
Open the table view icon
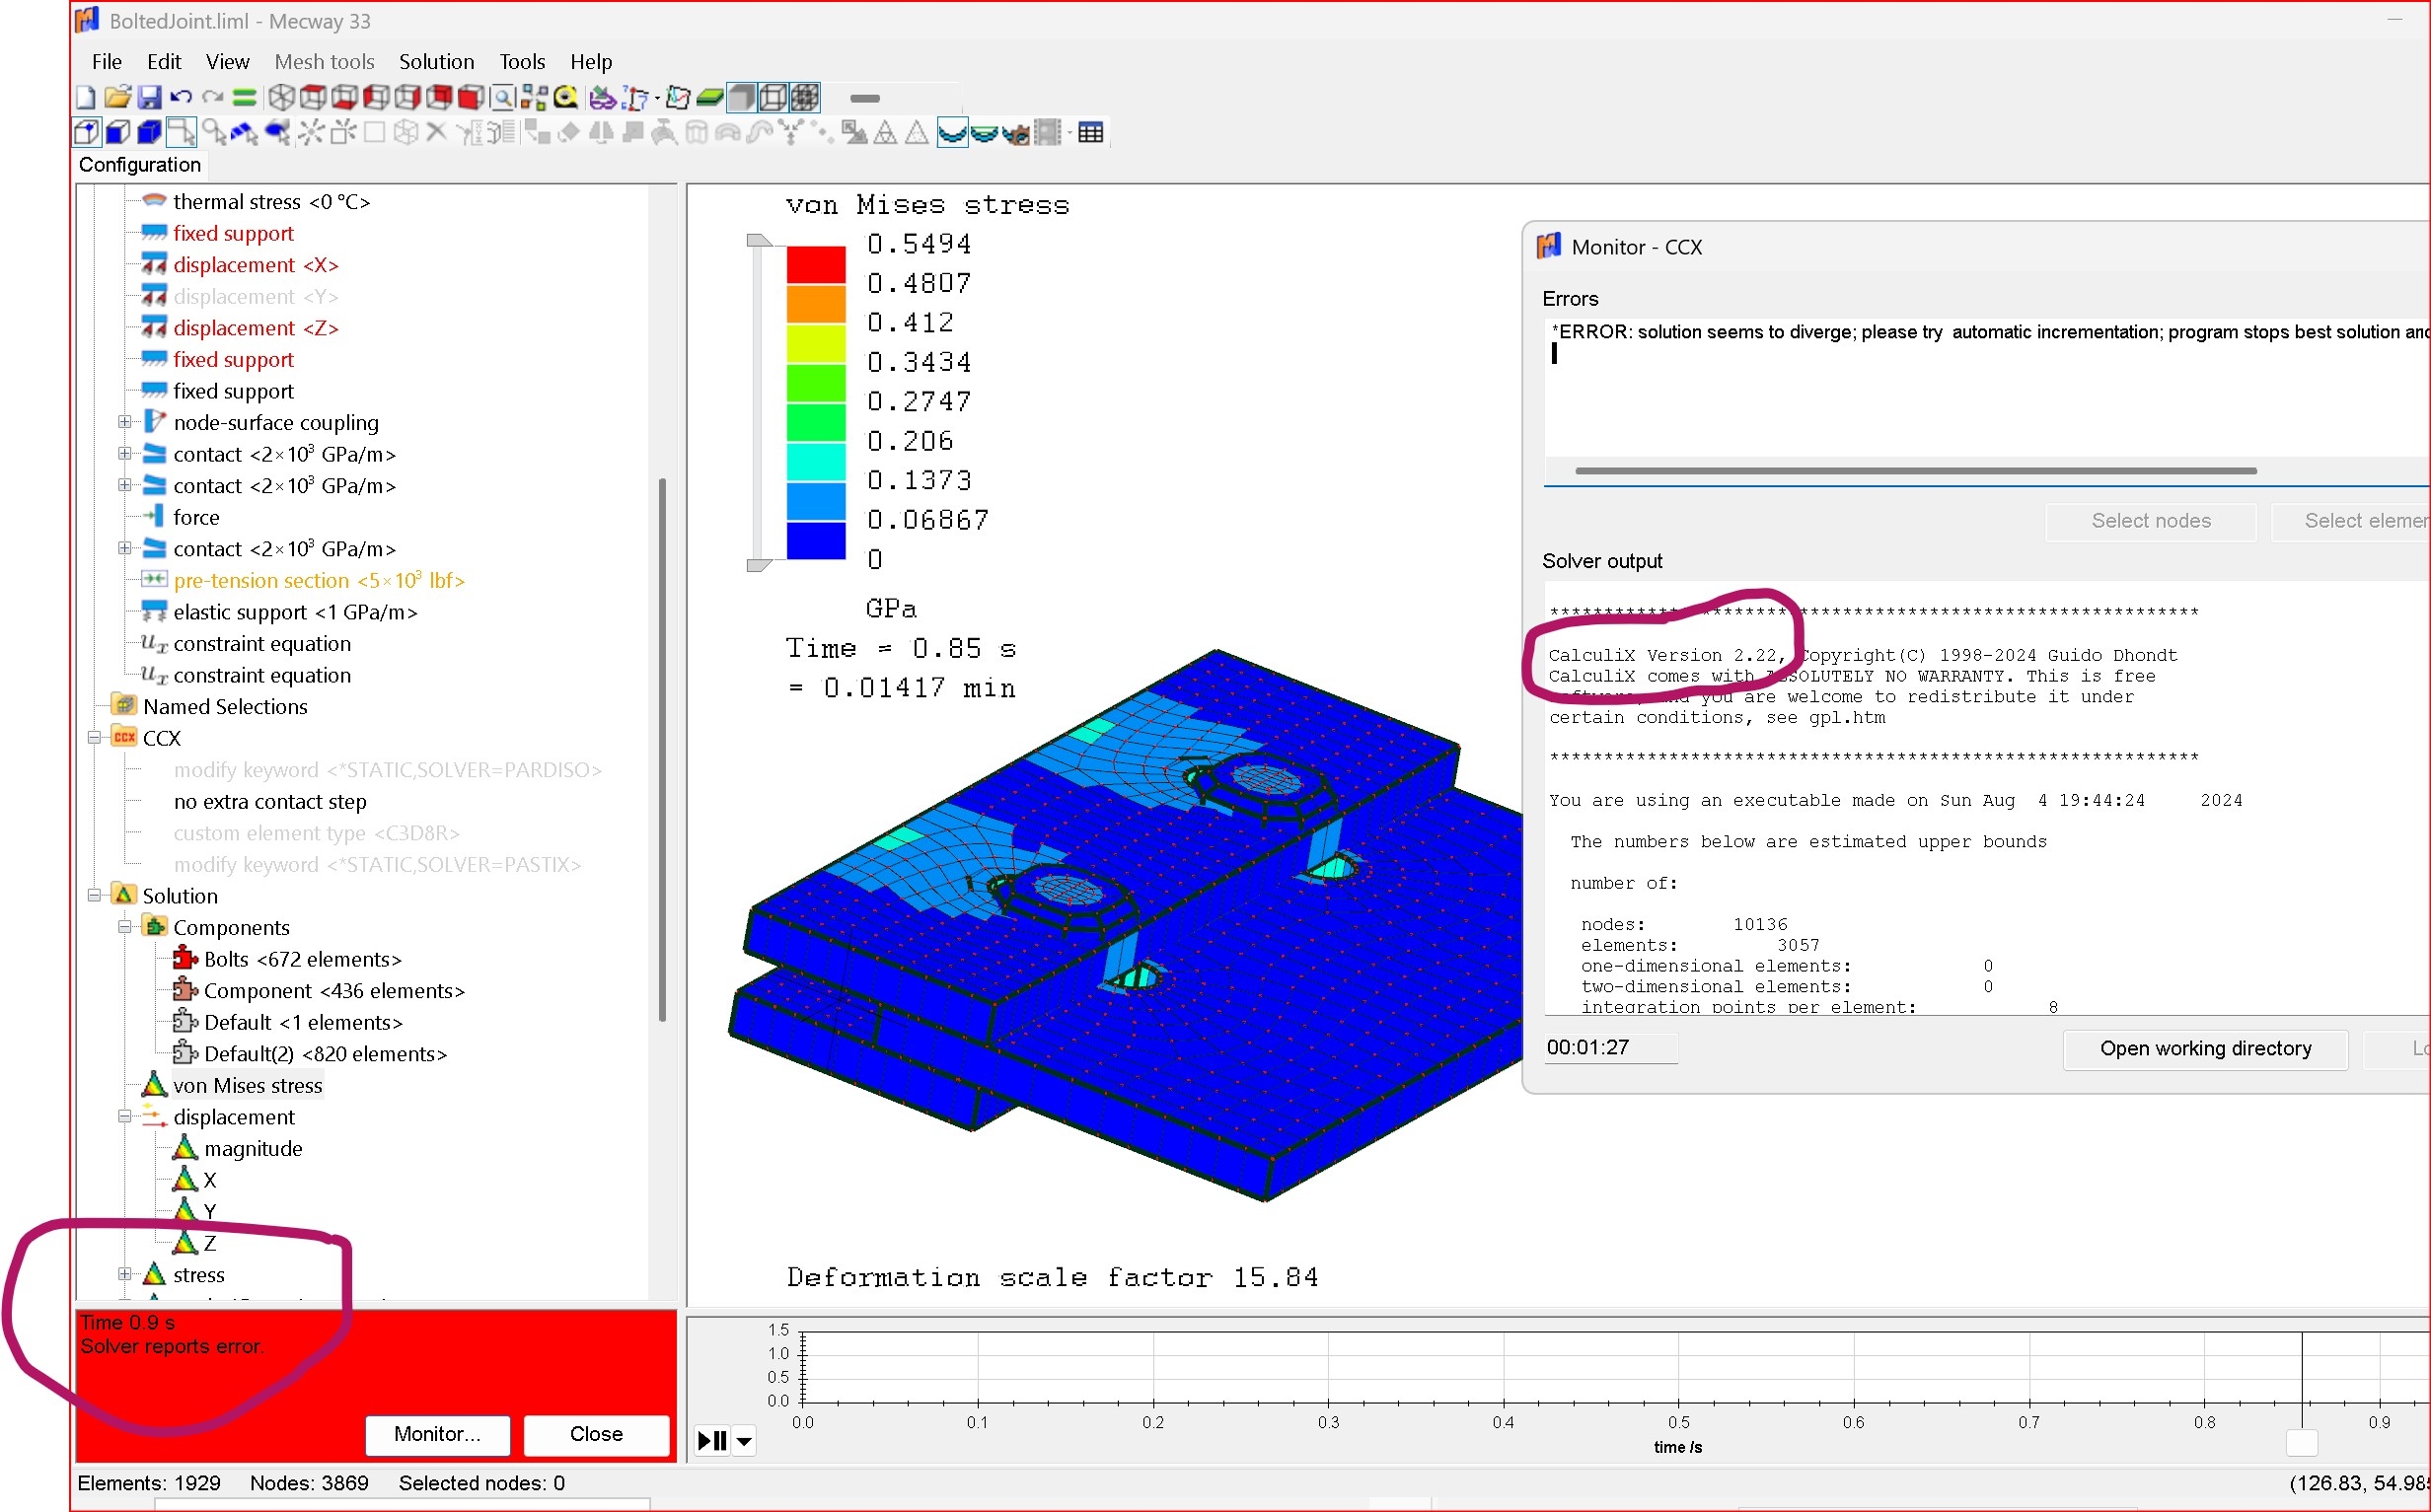coord(1091,132)
